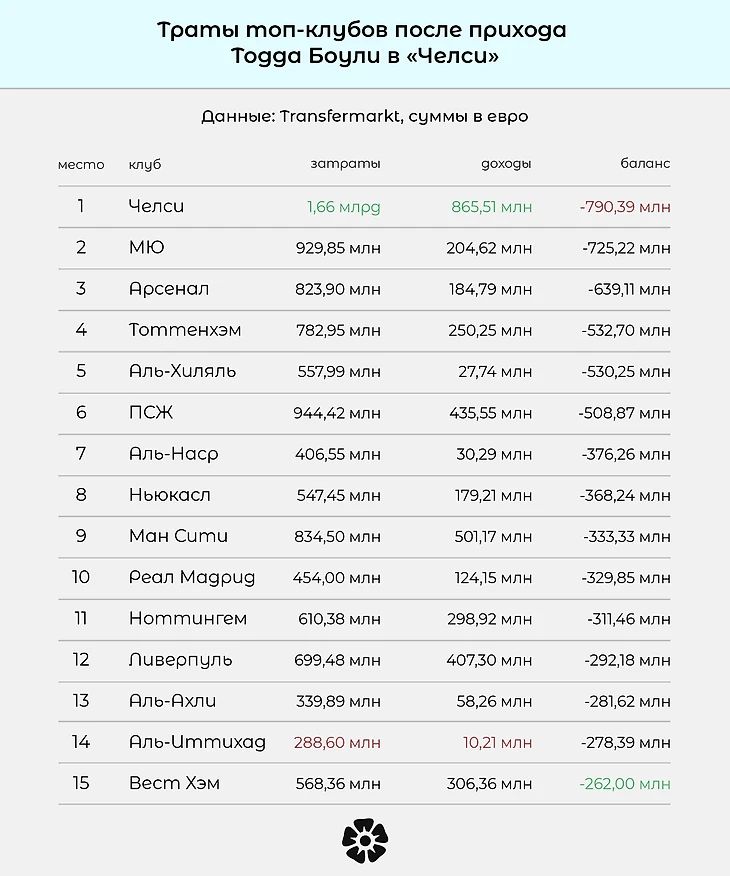The height and width of the screenshot is (876, 730).
Task: Click the green -262,00 млн balance value
Action: coord(625,783)
